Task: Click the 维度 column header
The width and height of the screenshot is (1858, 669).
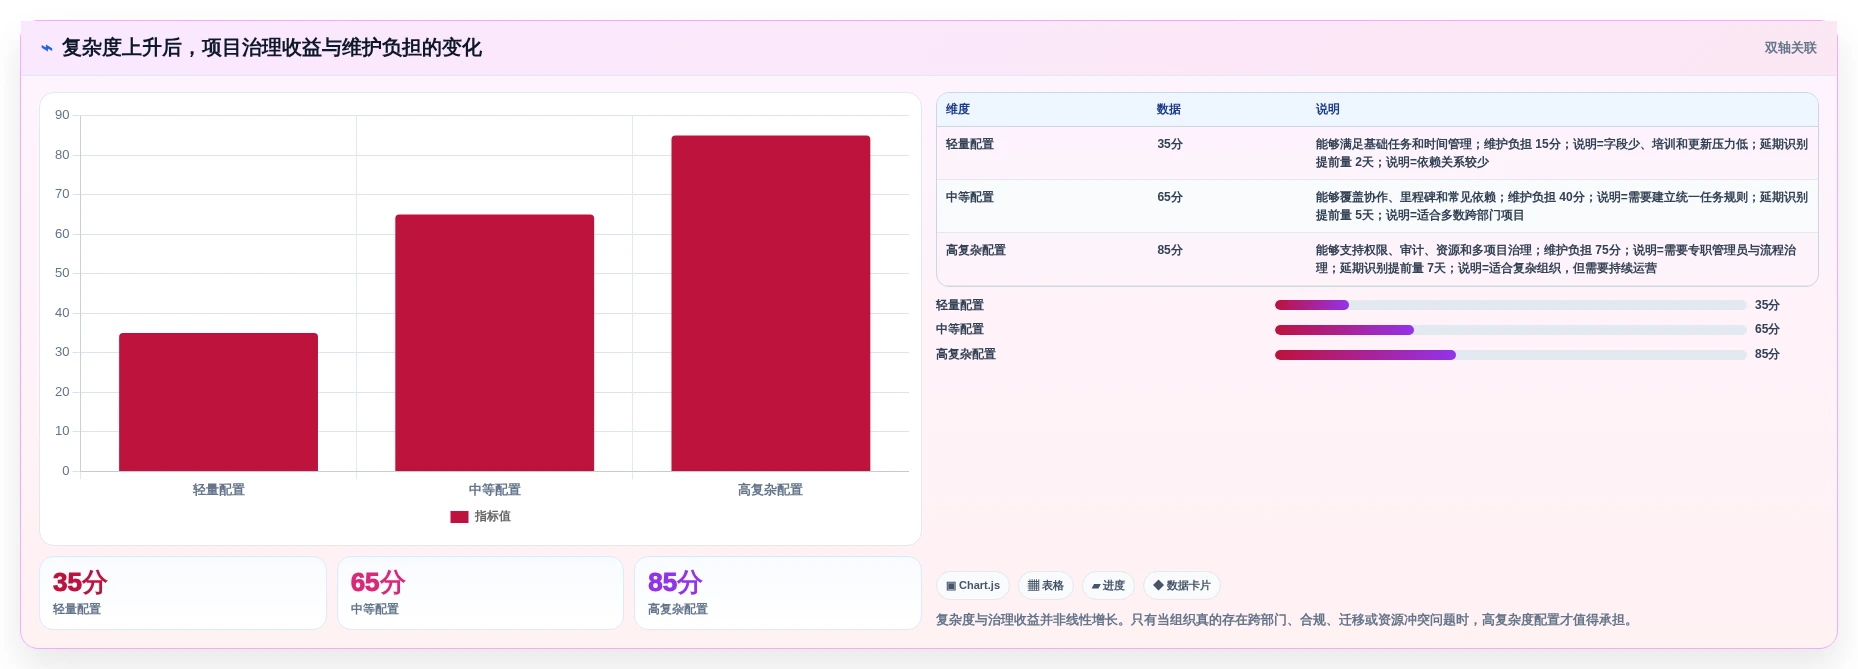Action: pyautogui.click(x=958, y=110)
